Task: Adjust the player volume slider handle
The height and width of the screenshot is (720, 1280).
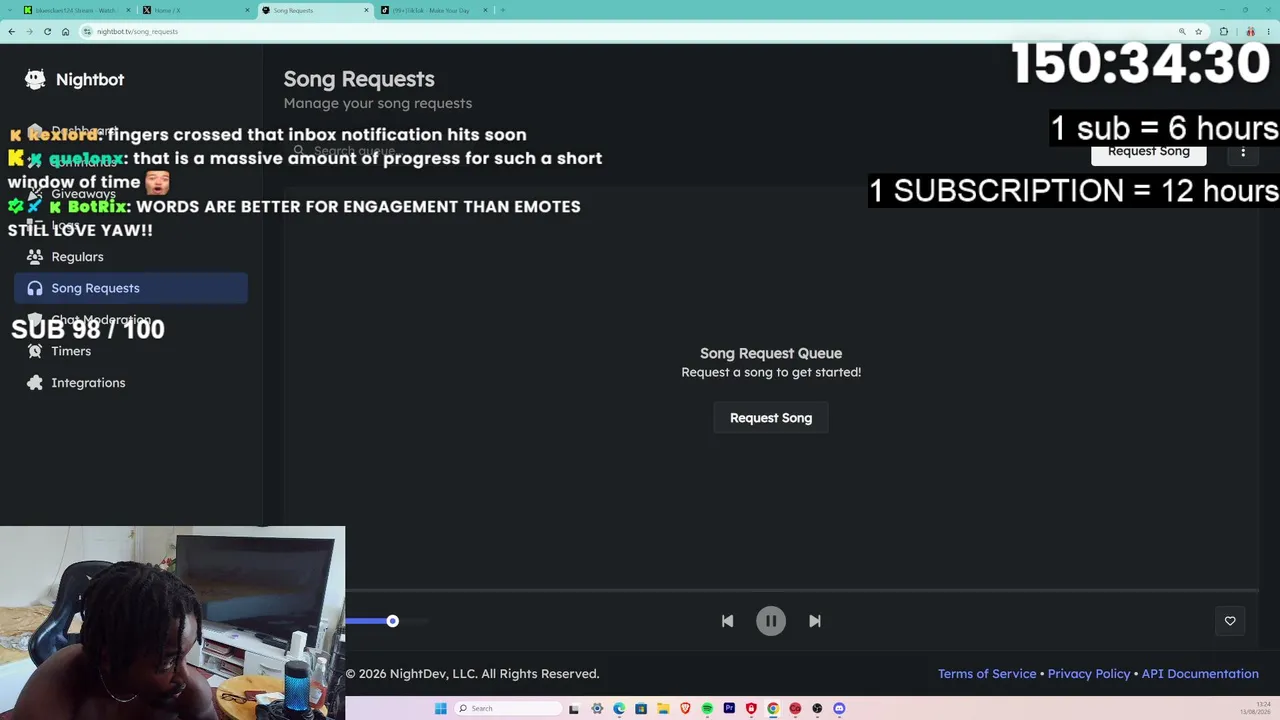Action: tap(393, 621)
